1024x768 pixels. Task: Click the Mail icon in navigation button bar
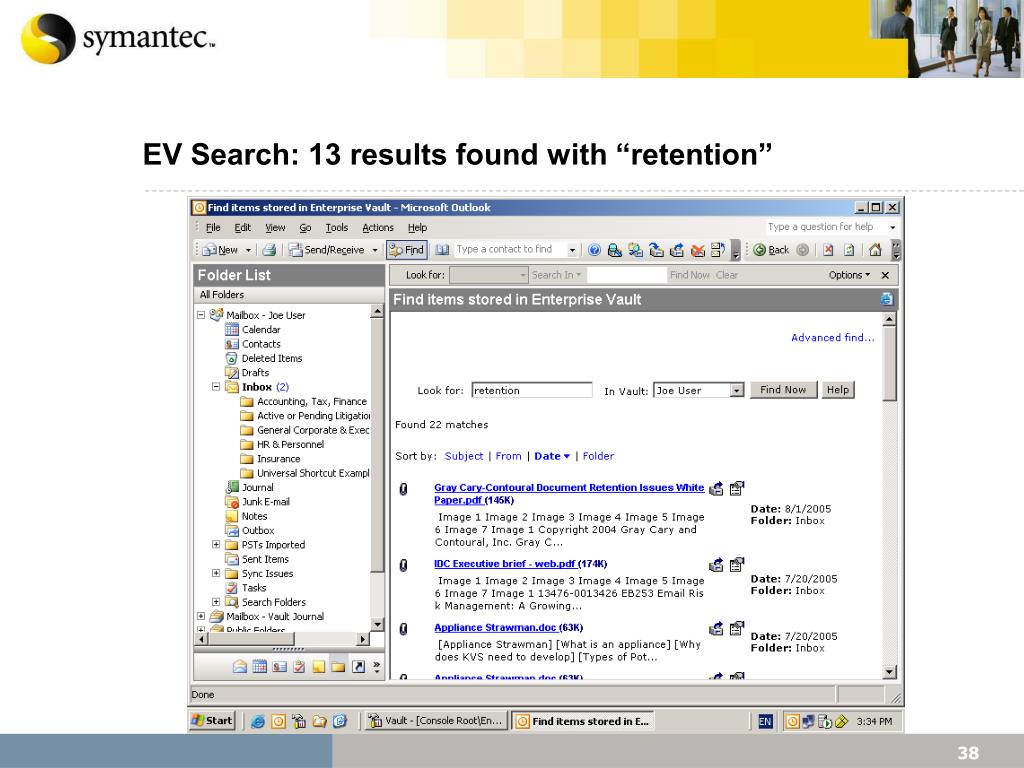tap(240, 667)
